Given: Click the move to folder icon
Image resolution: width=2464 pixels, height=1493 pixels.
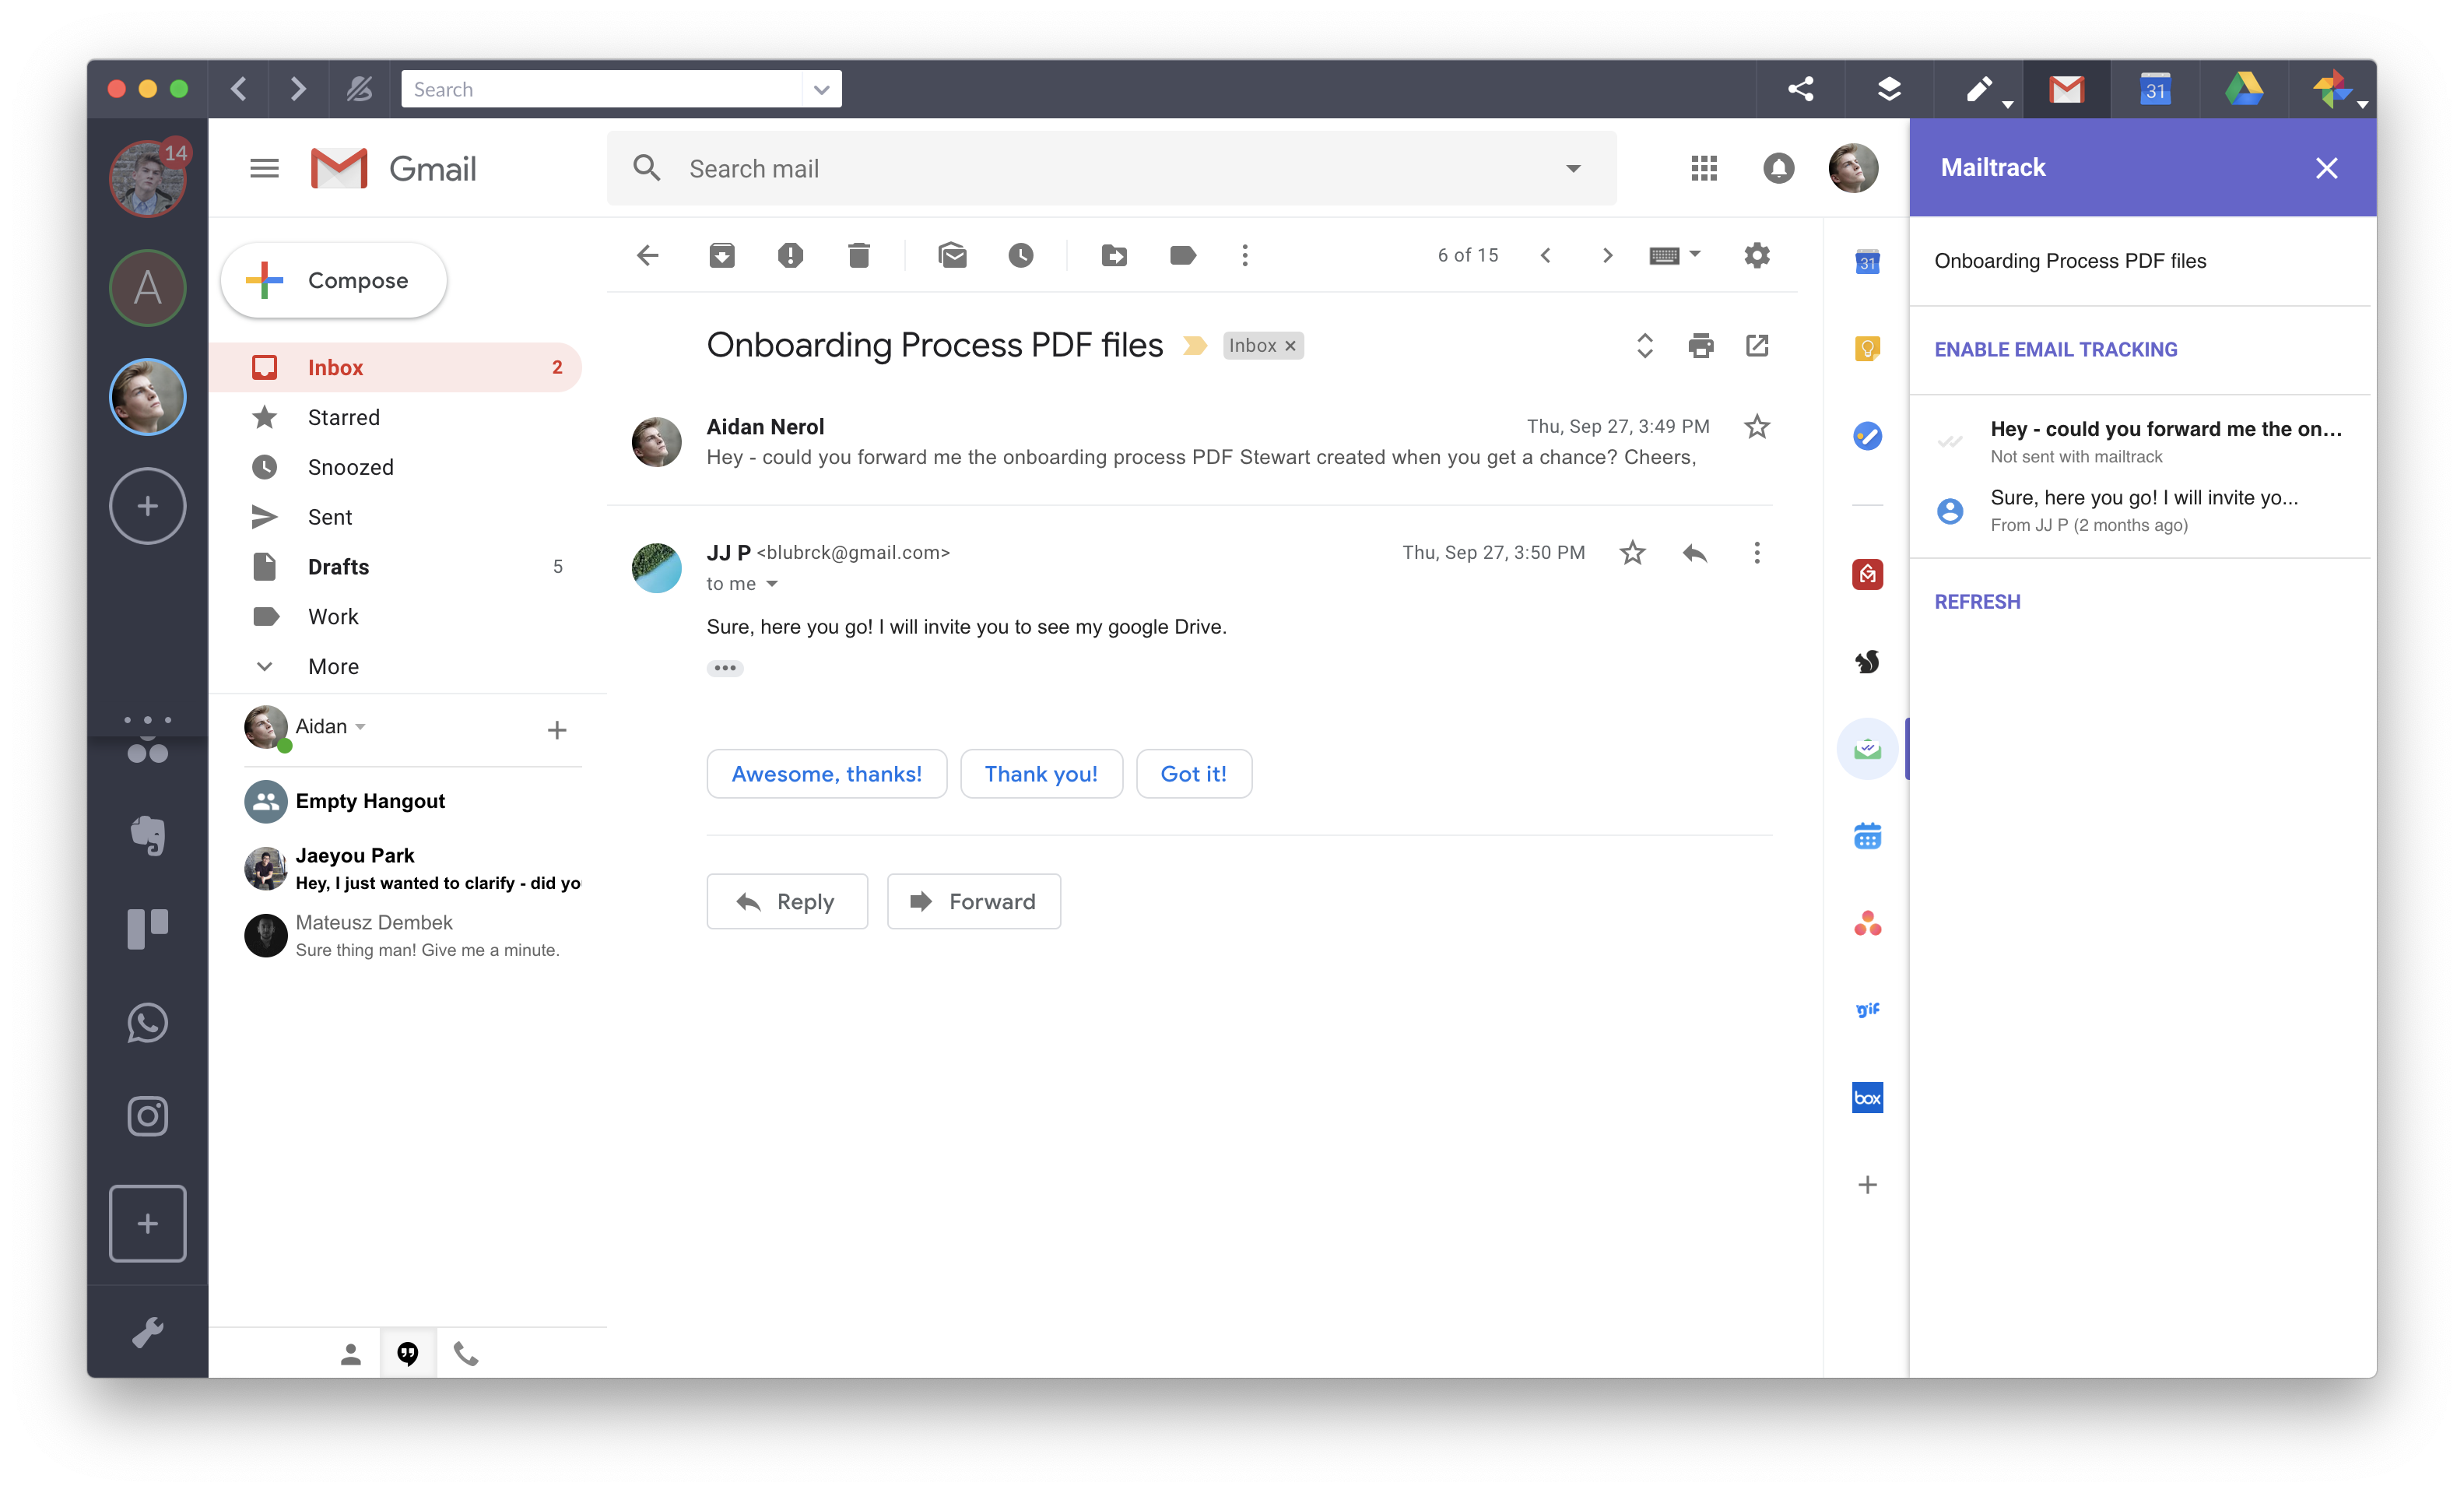Looking at the screenshot, I should coord(1114,255).
